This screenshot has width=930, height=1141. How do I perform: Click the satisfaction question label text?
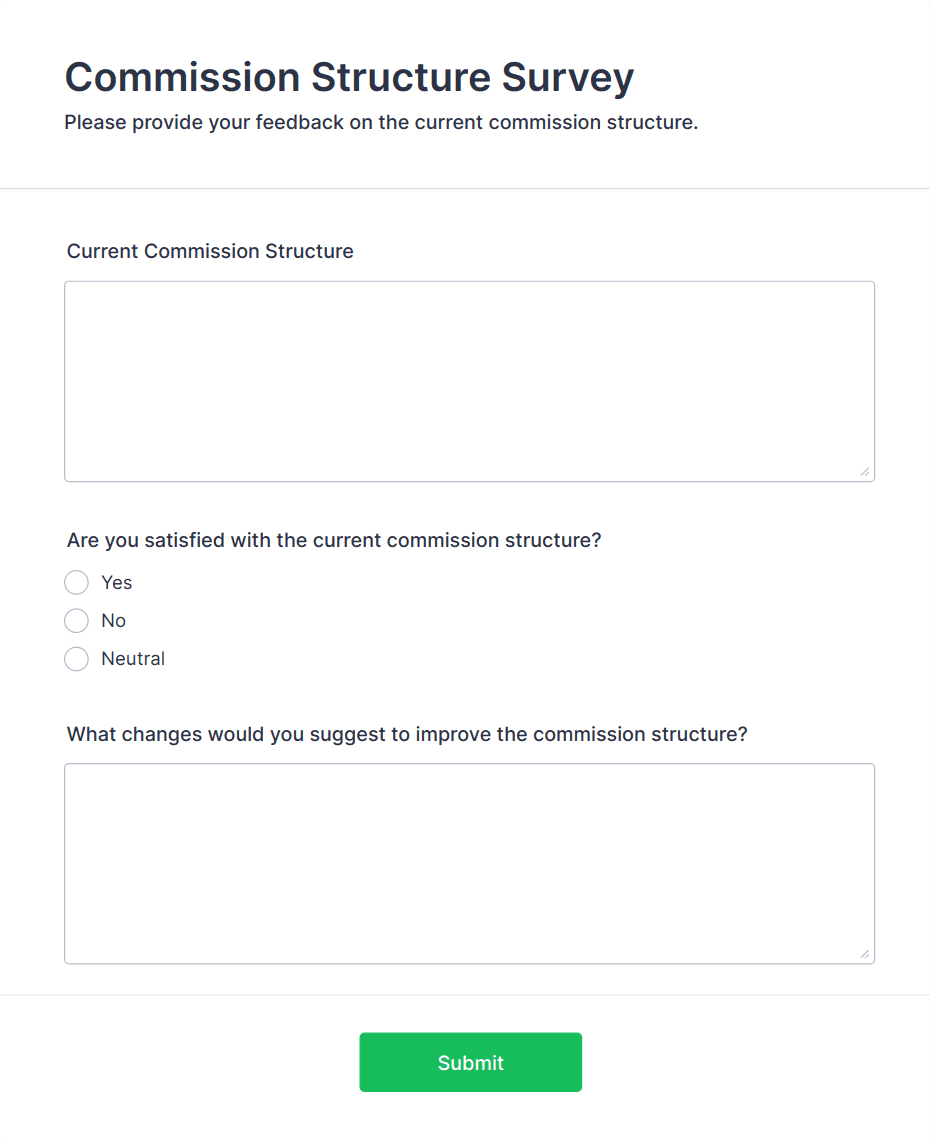point(333,540)
